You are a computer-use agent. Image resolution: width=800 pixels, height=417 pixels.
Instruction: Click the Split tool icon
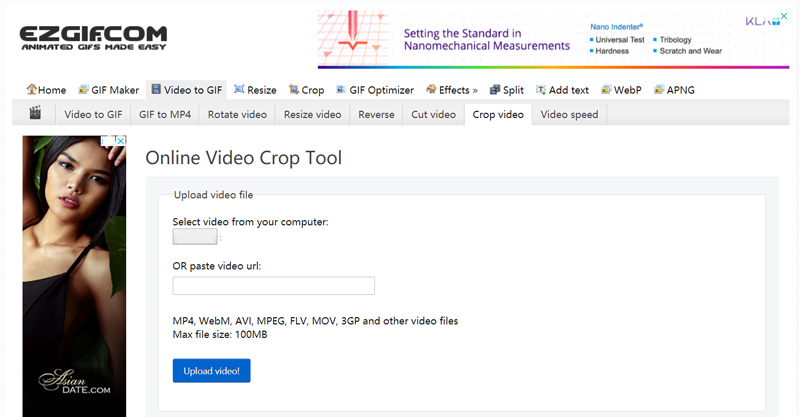click(x=493, y=90)
